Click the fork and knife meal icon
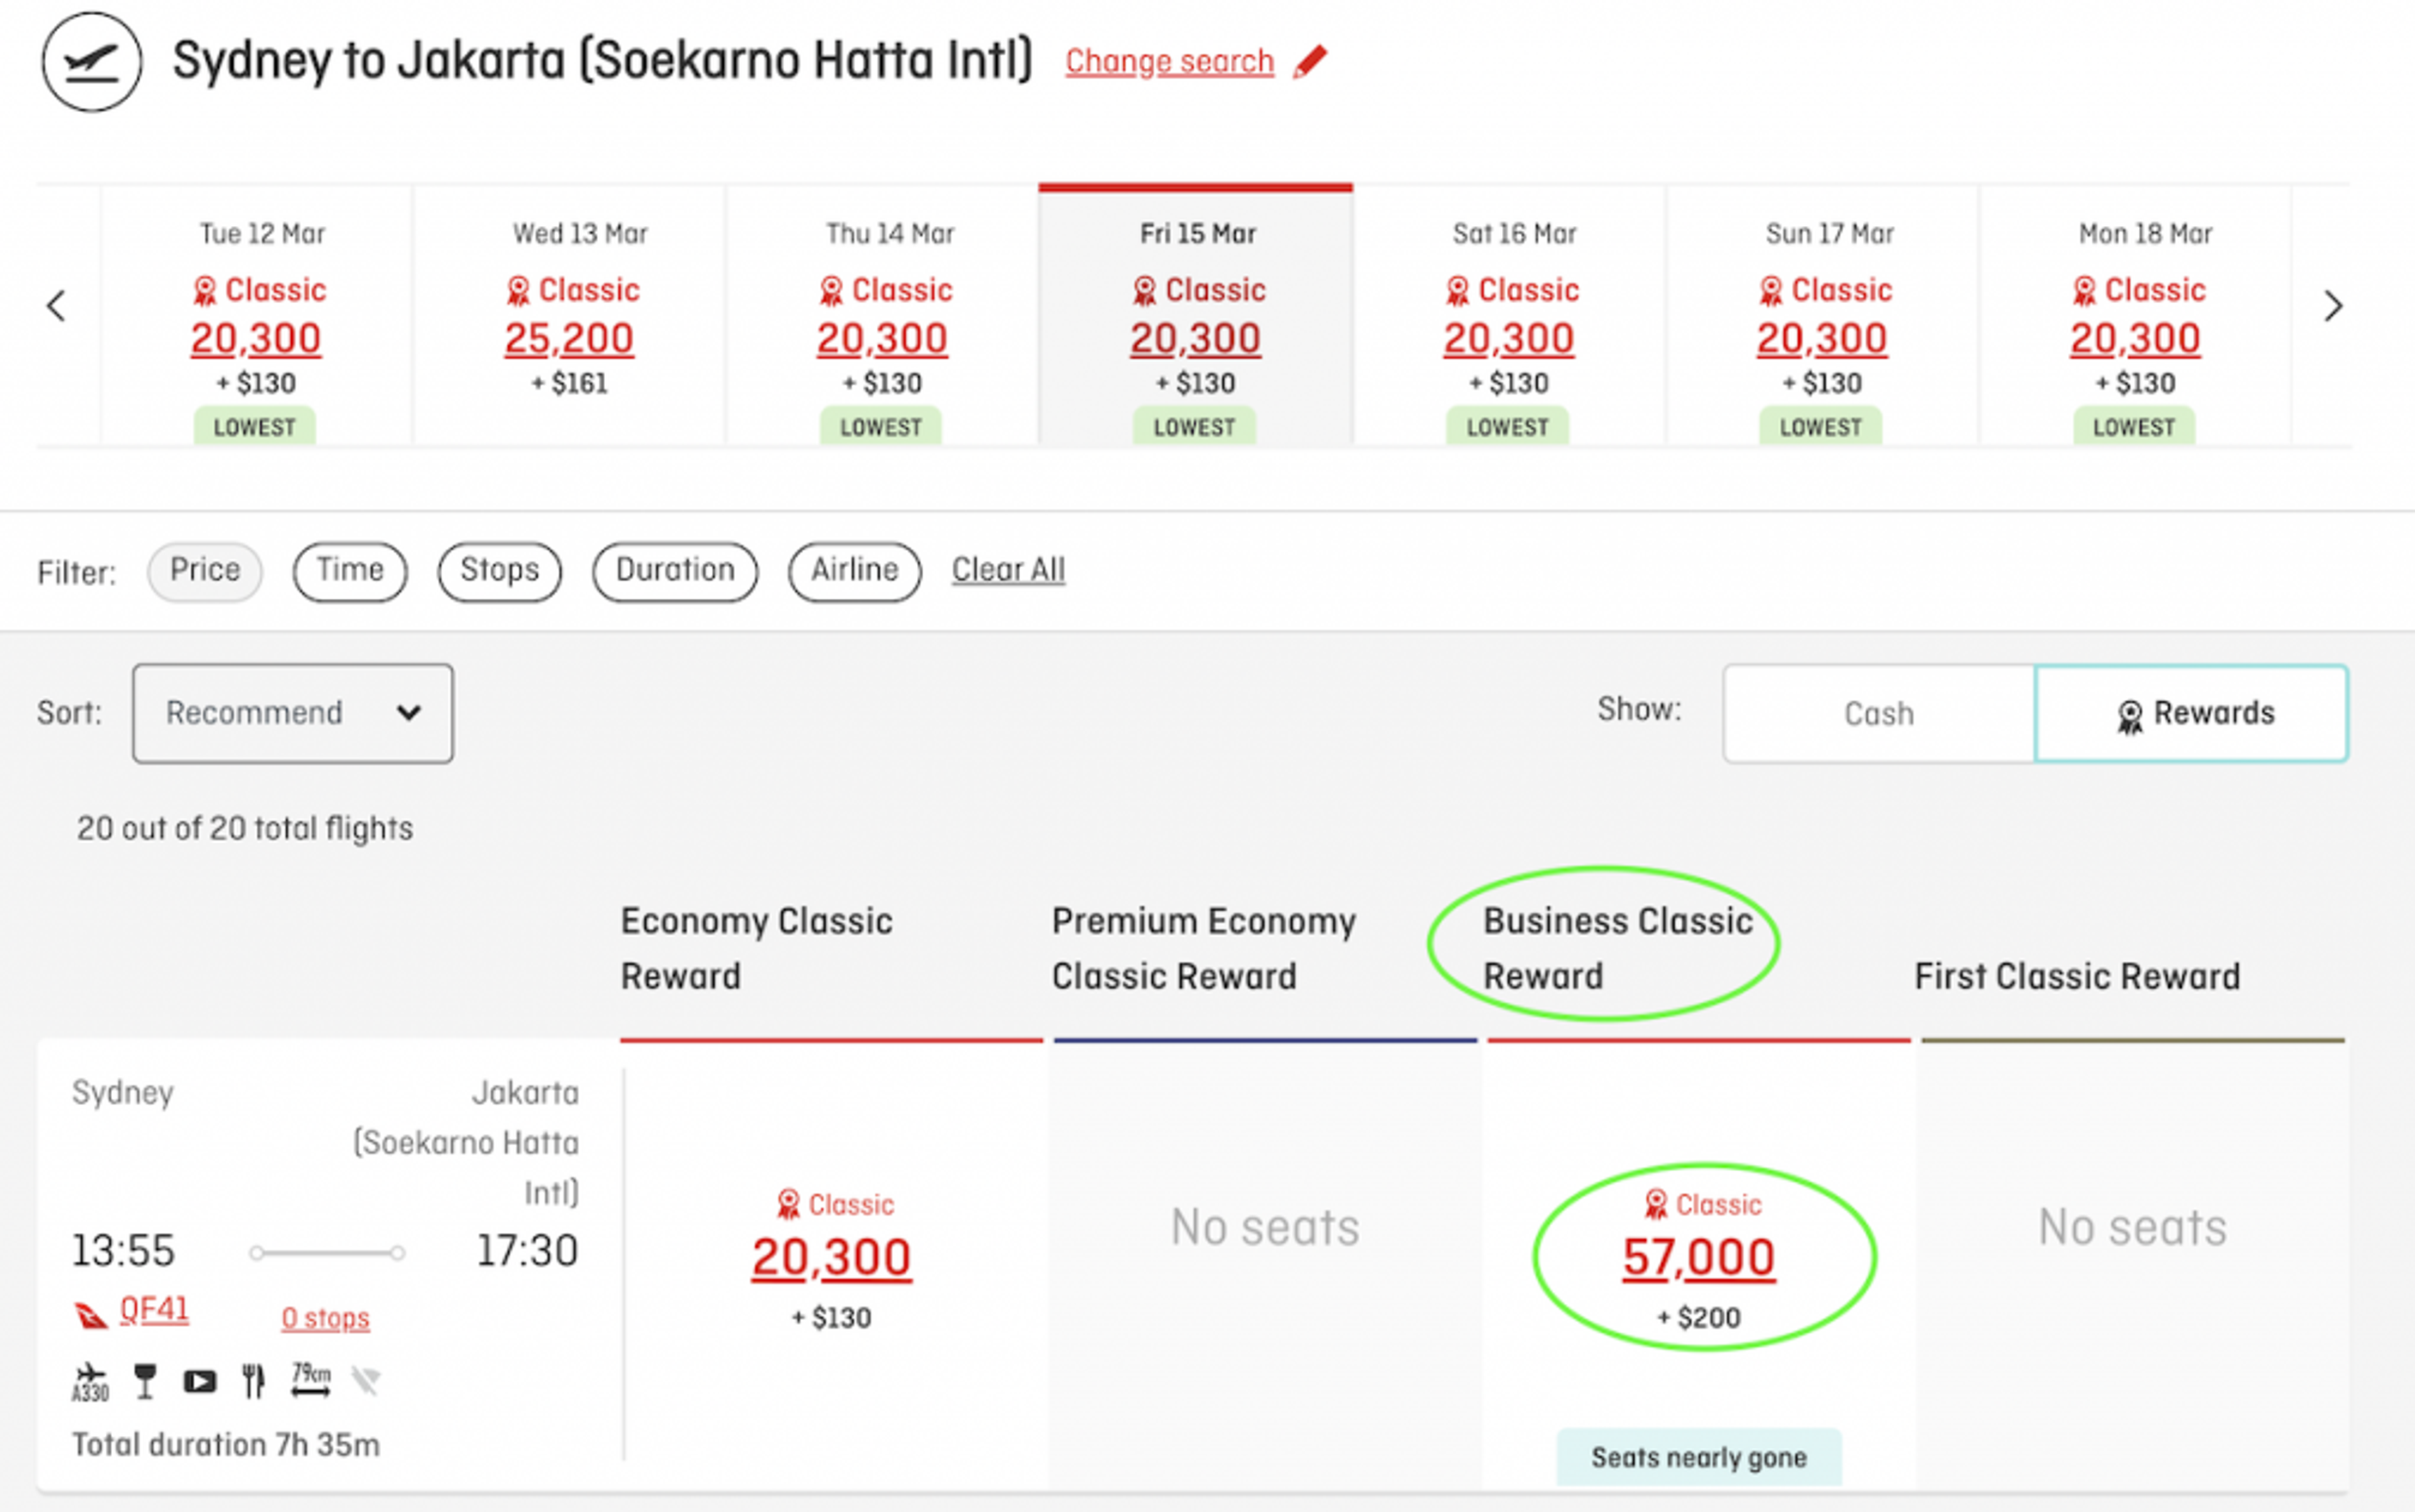Screen dimensions: 2415x1512 coord(254,1381)
